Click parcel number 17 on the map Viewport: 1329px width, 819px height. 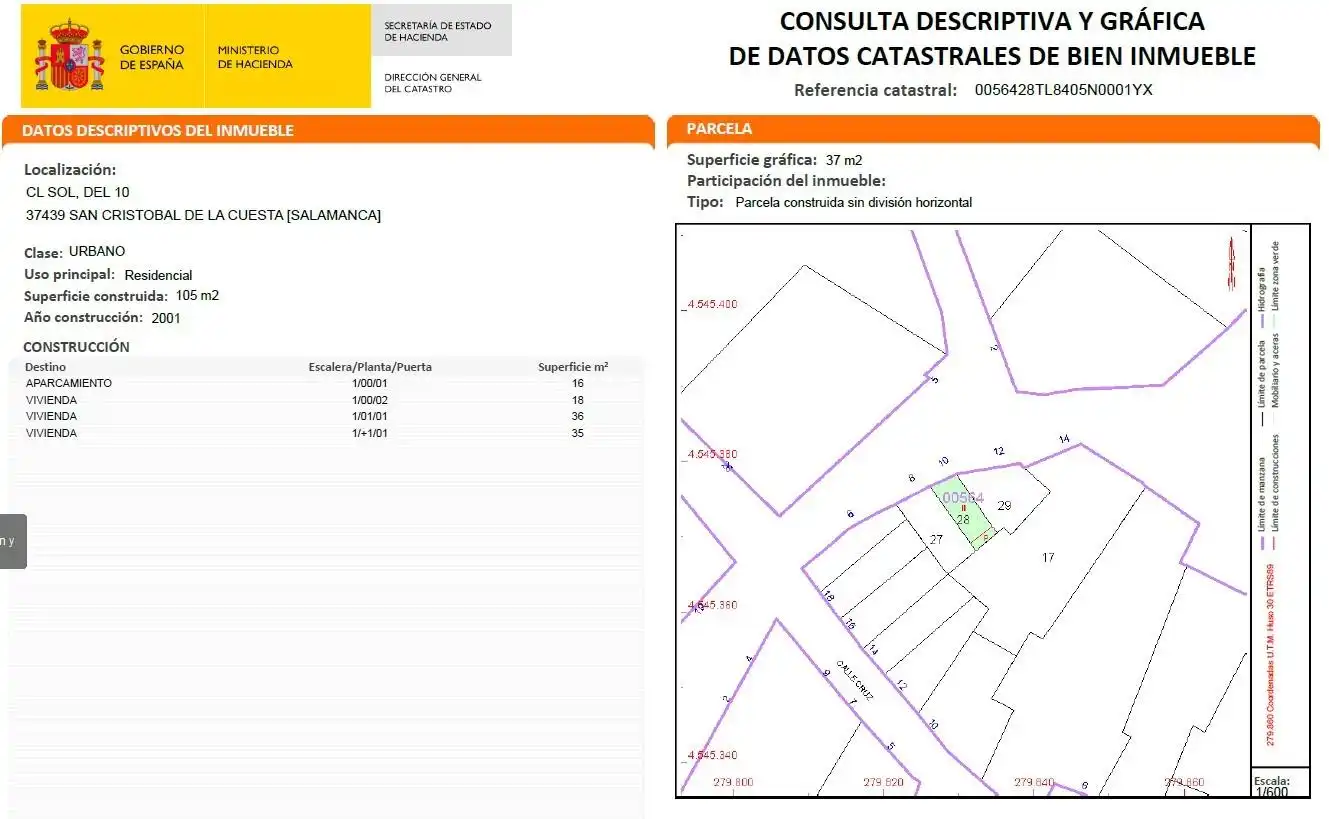(x=1048, y=557)
